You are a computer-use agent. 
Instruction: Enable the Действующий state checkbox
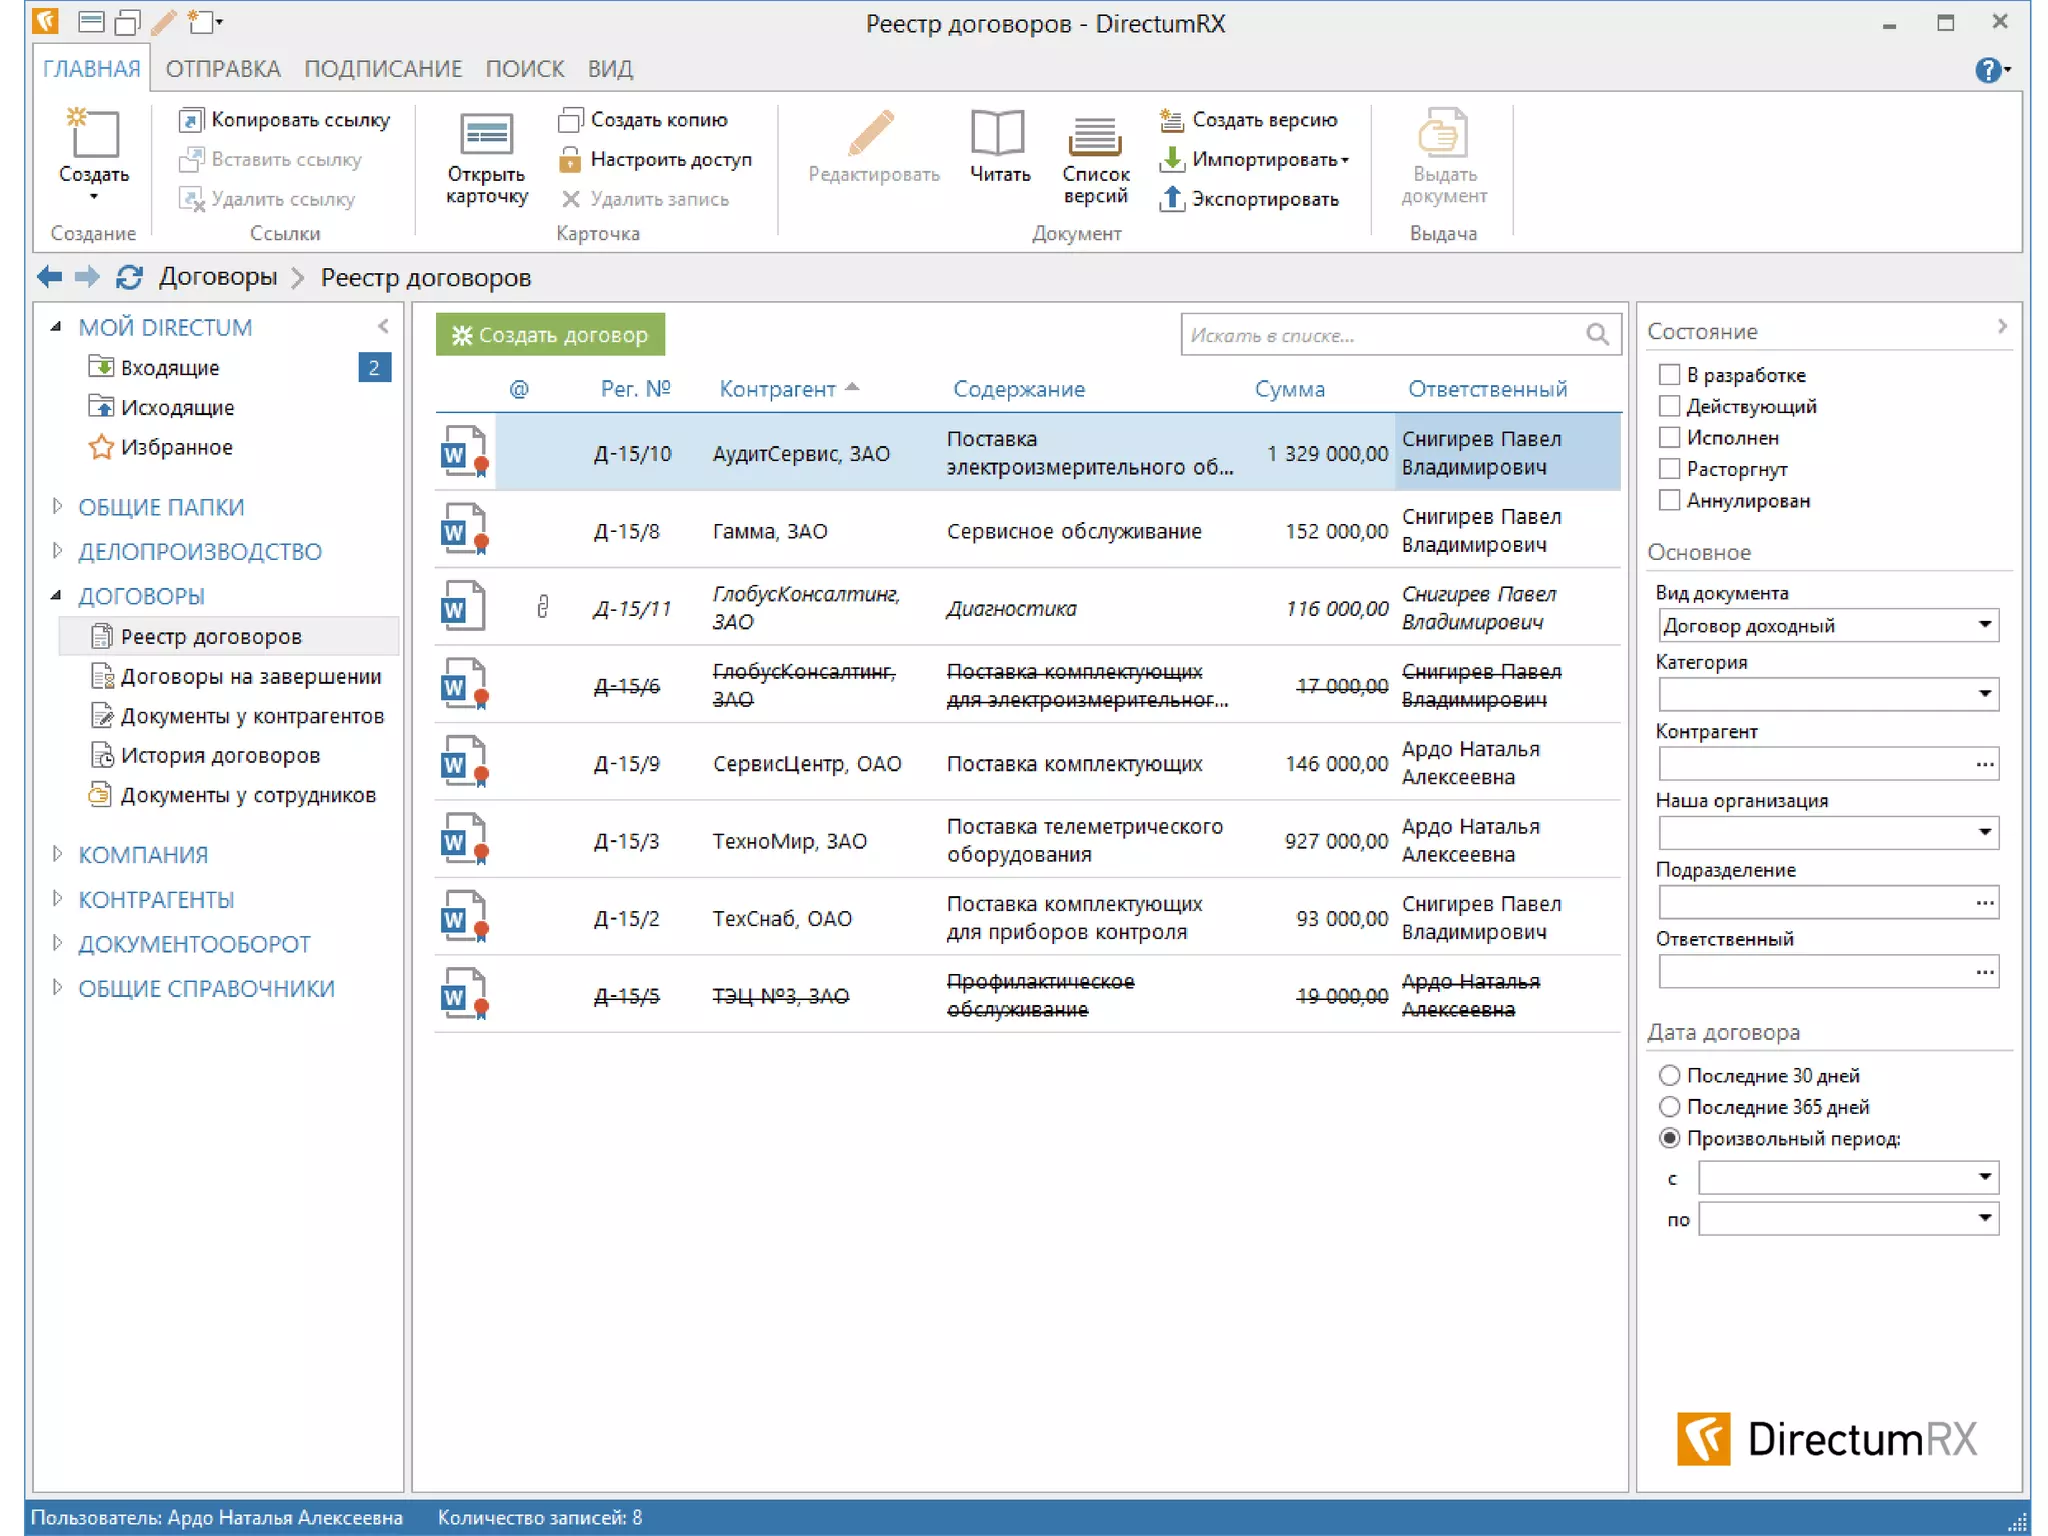point(1669,406)
